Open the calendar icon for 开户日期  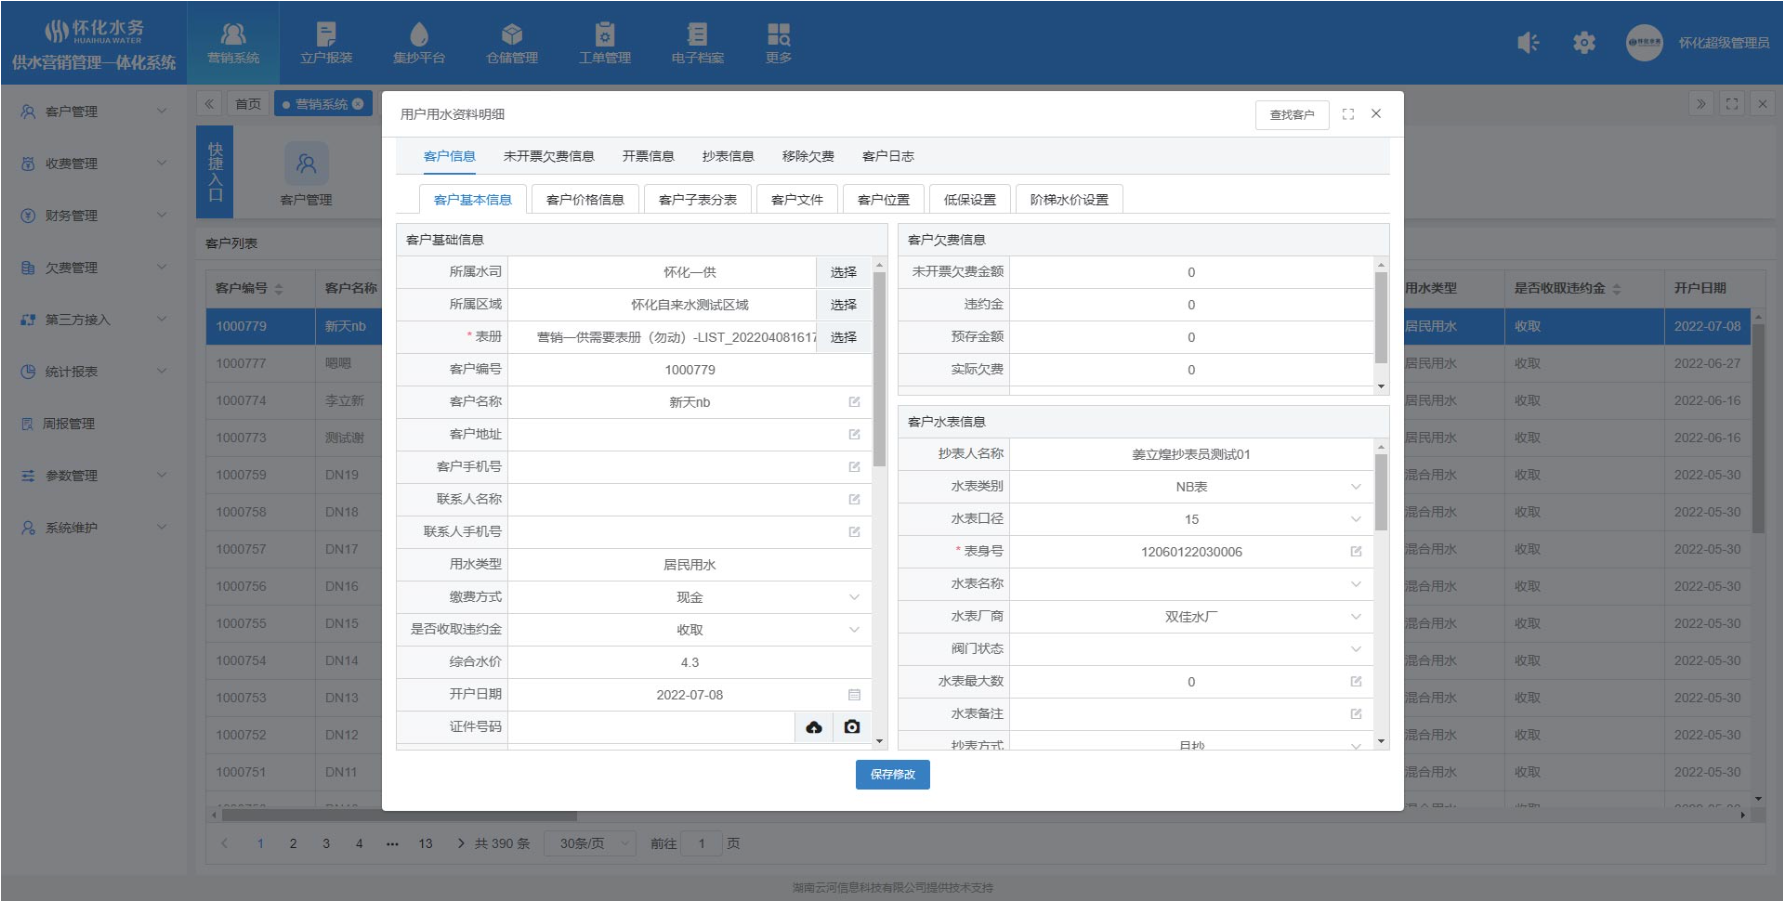(x=854, y=694)
